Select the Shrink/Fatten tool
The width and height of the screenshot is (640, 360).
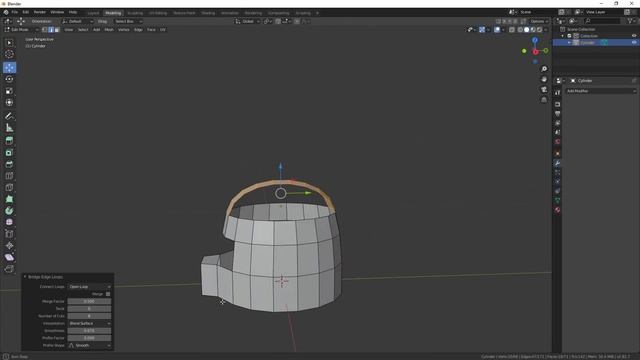[x=9, y=245]
